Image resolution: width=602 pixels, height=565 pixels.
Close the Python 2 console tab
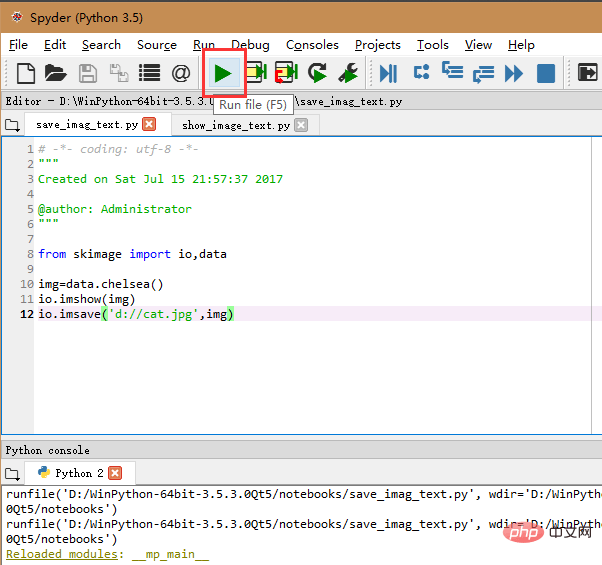(x=115, y=473)
